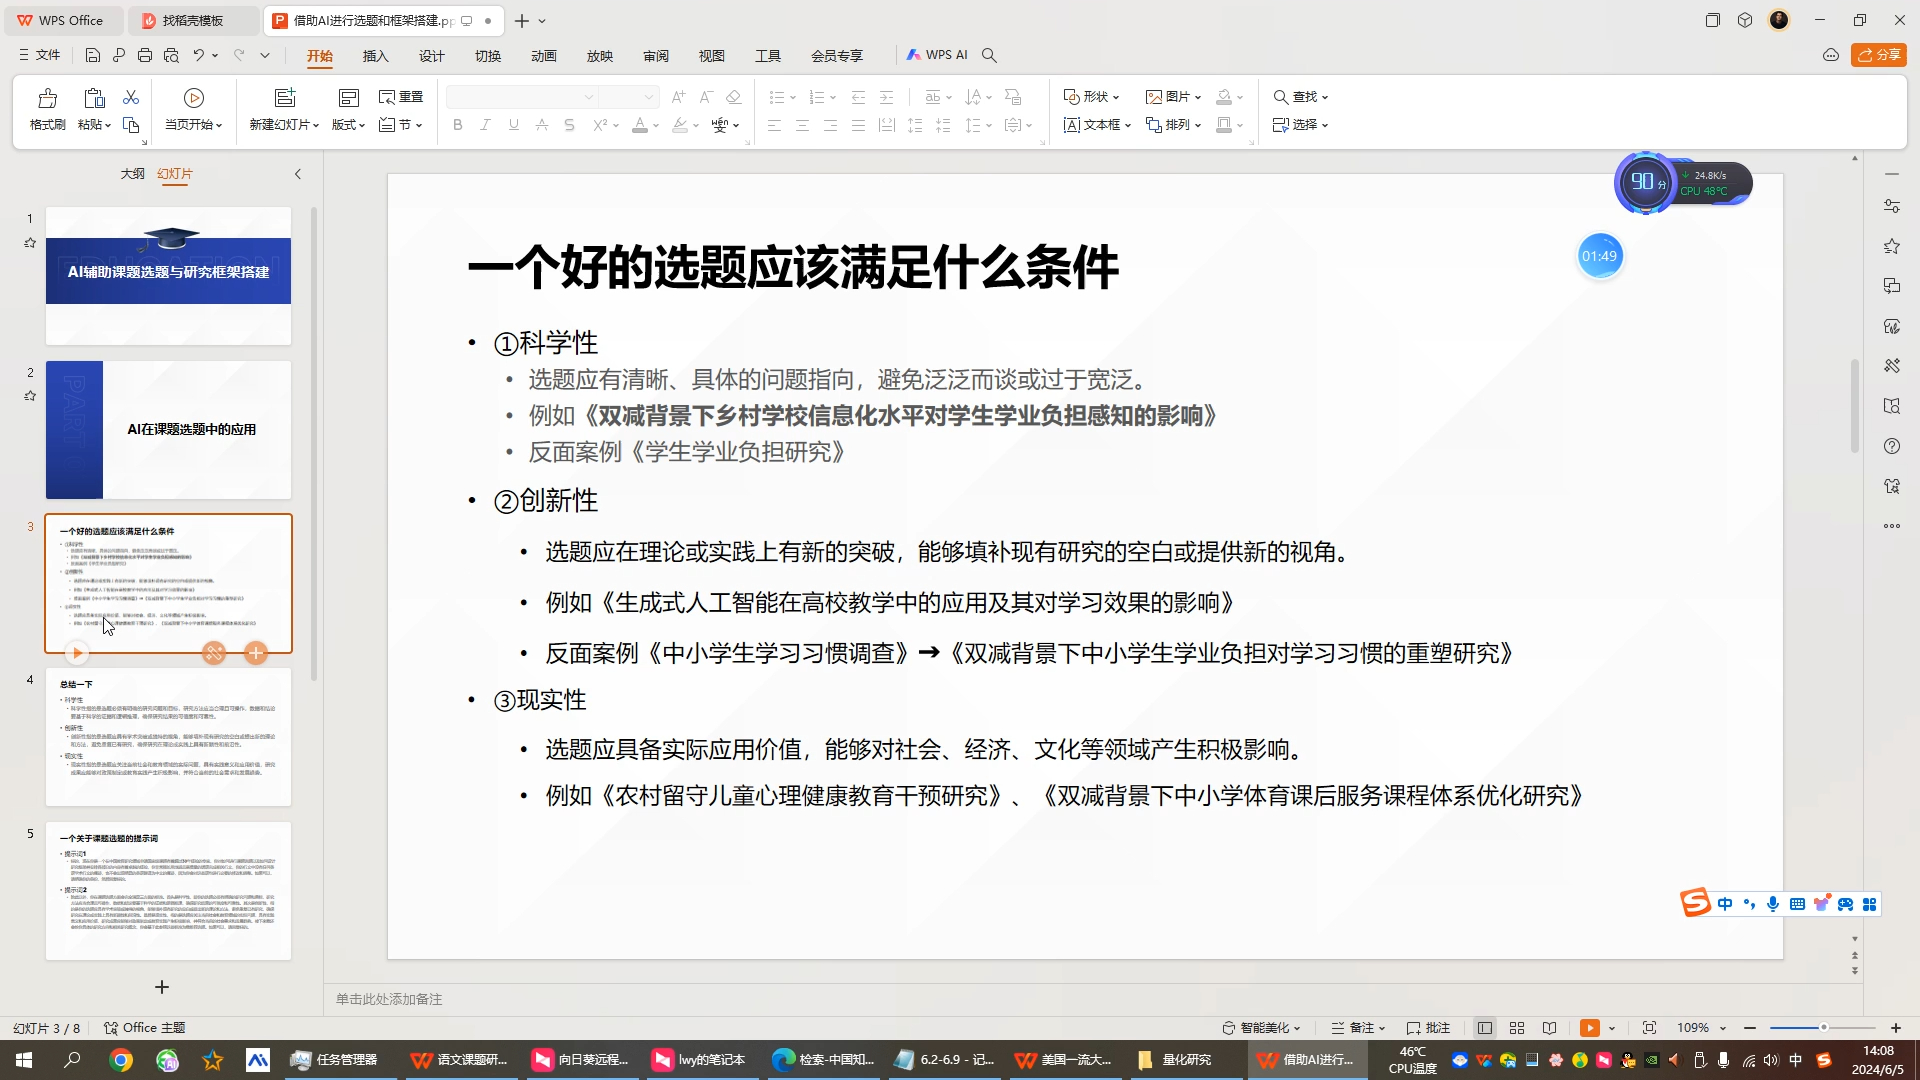Insert a picture via 图片 icon
Screen dimensions: 1920x1080
[1172, 96]
